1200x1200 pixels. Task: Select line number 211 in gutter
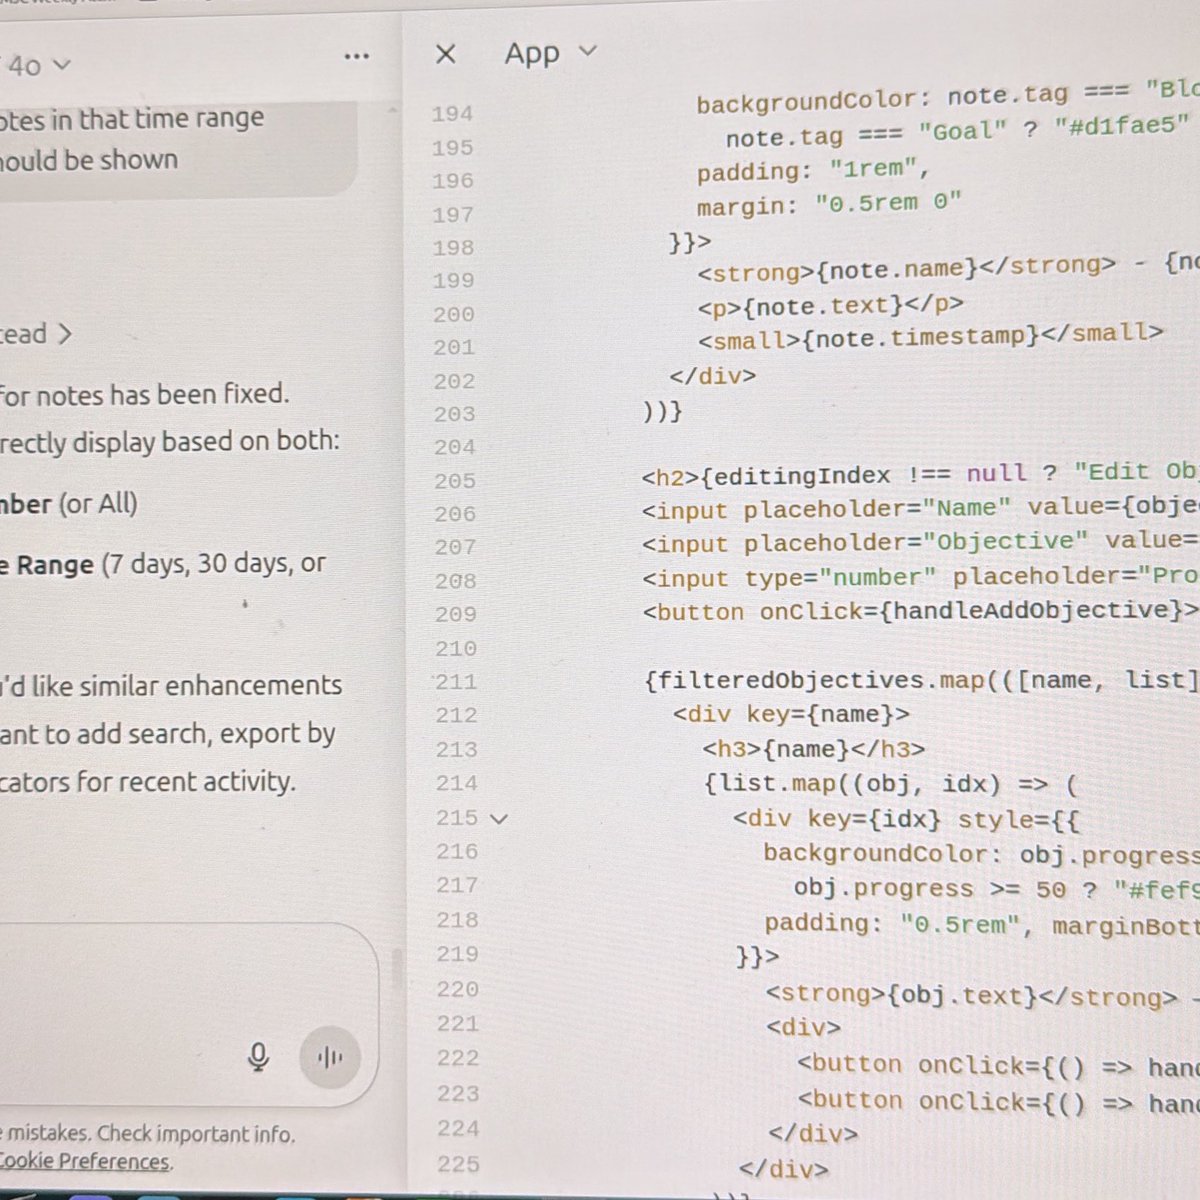[x=455, y=682]
